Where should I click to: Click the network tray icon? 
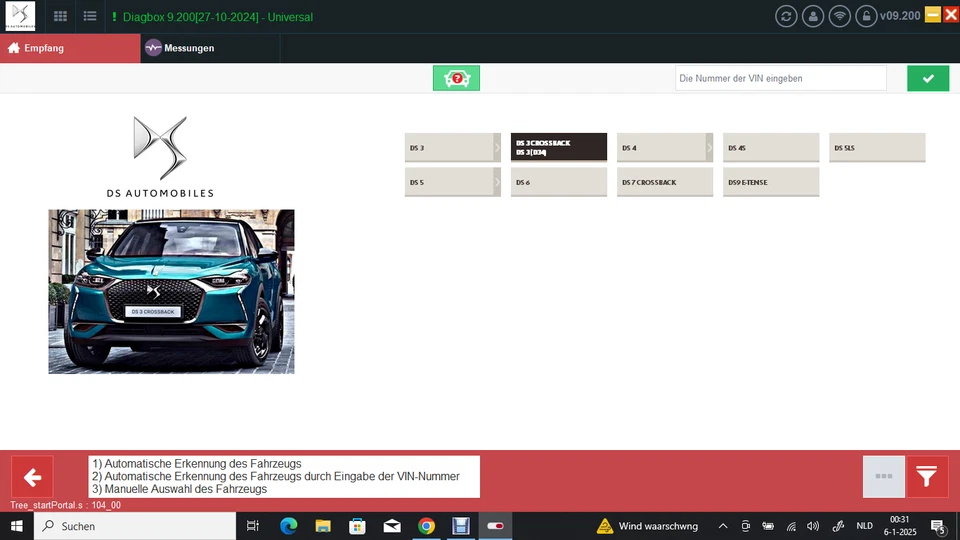tap(791, 526)
